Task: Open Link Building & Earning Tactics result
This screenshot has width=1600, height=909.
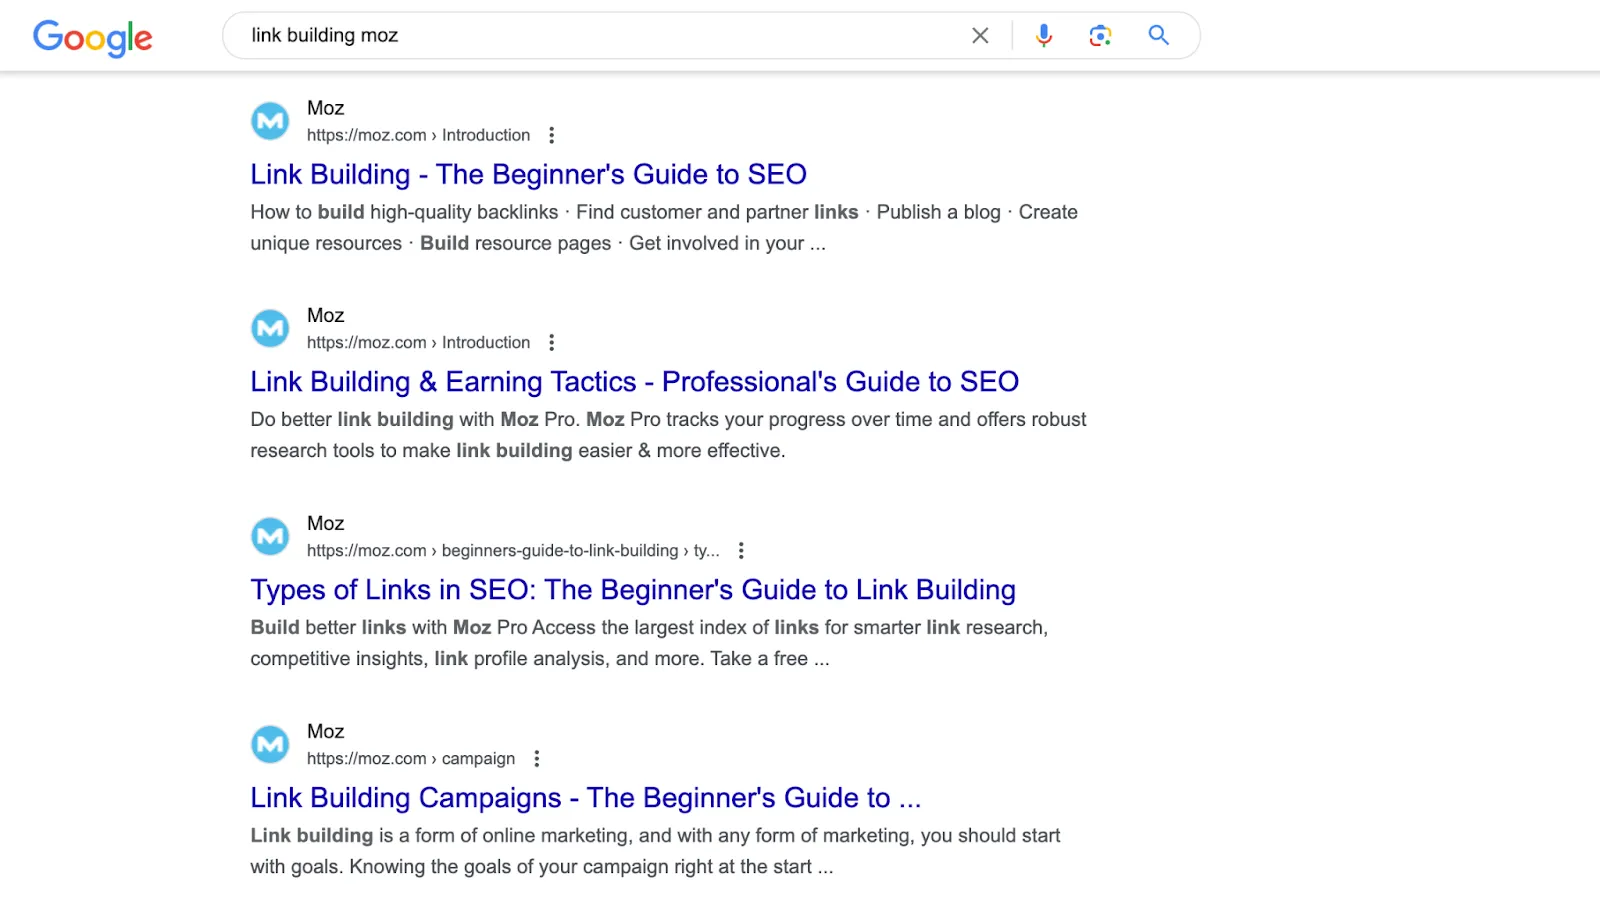Action: pyautogui.click(x=634, y=381)
